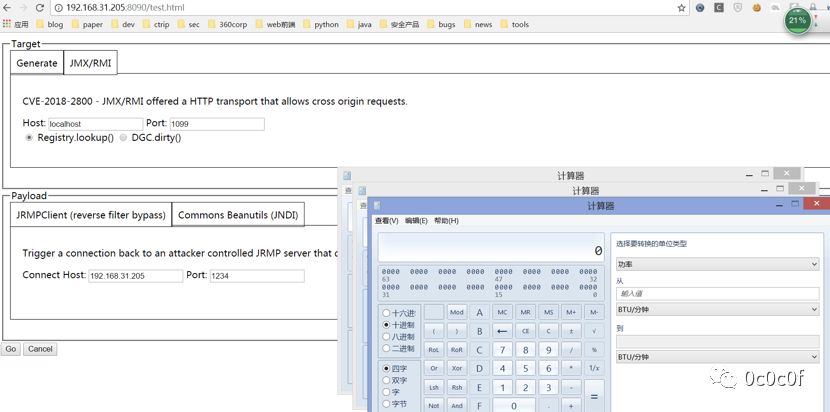
Task: Reload the test.html page
Action: pyautogui.click(x=40, y=7)
